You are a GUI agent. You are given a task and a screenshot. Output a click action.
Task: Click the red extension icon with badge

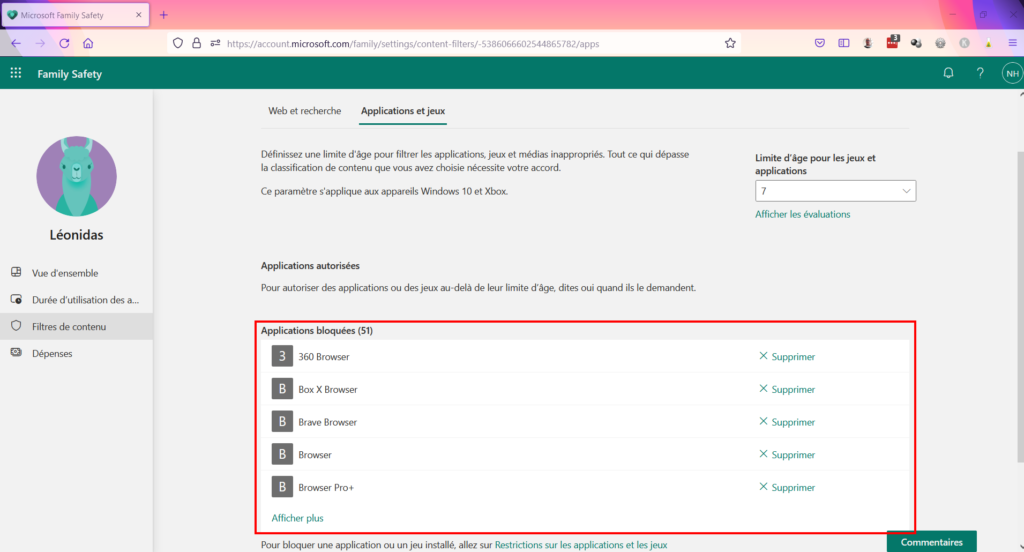(x=892, y=42)
